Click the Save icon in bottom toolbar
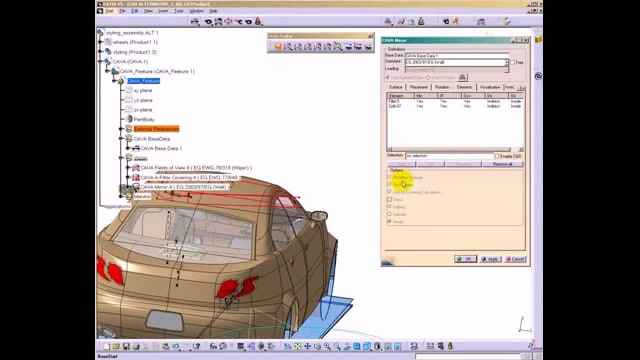640x360 pixels. 126,346
